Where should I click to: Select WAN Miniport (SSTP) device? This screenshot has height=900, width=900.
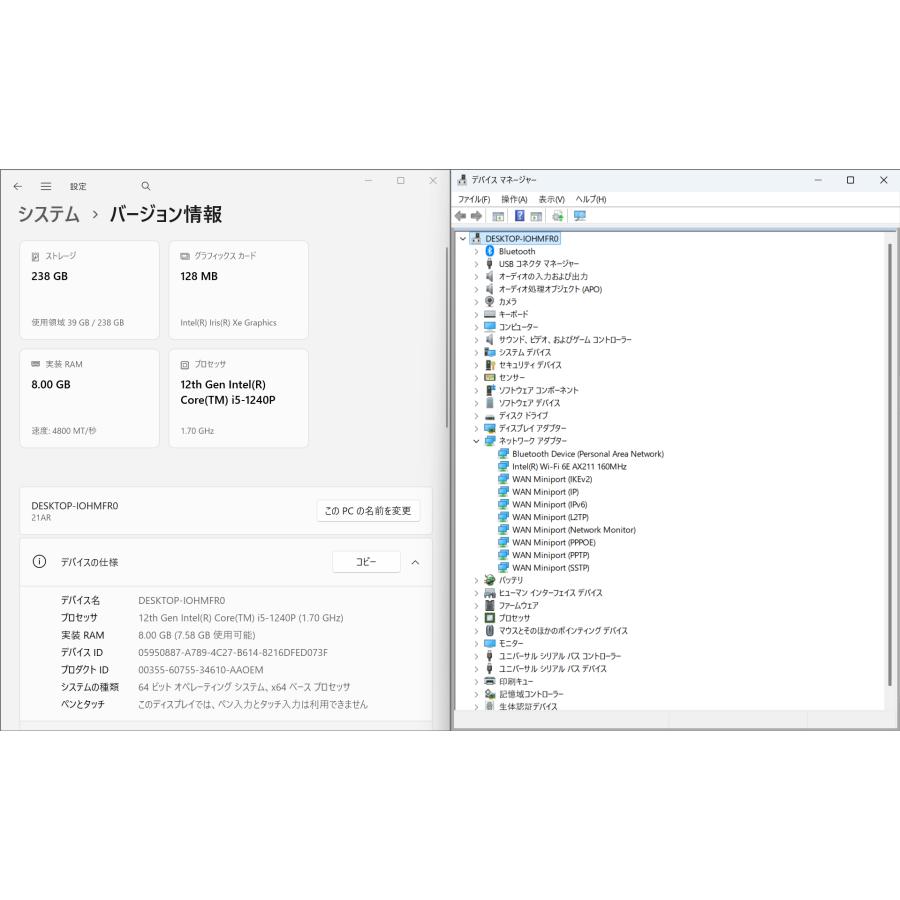click(550, 567)
